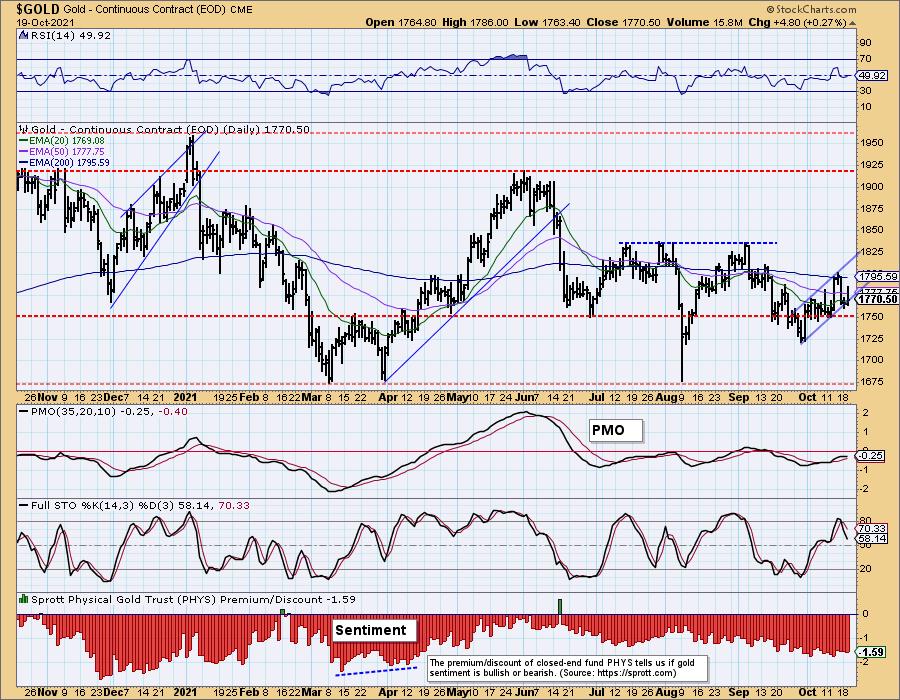Click the 2021 label on the price-panel date axis
900x700 pixels.
point(185,397)
